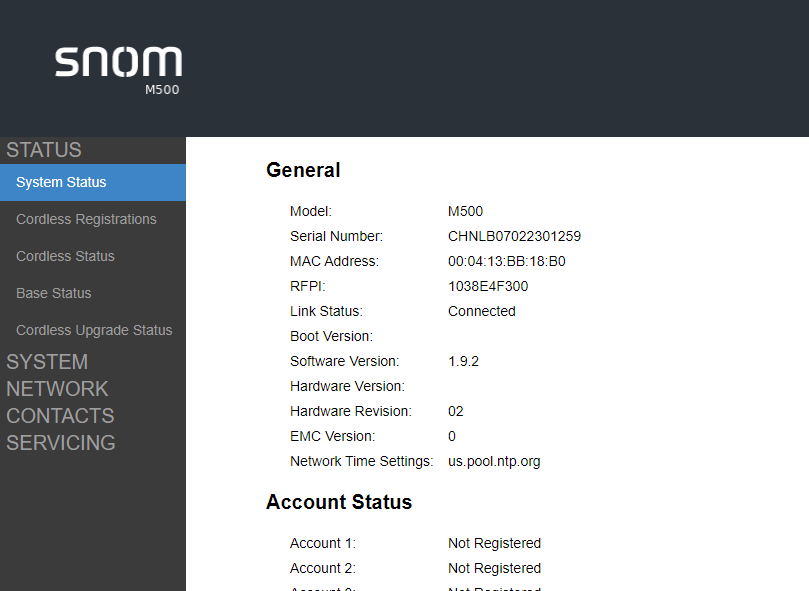Viewport: 809px width, 591px height.
Task: Open Cordless Registrations in the sidebar
Action: 86,219
